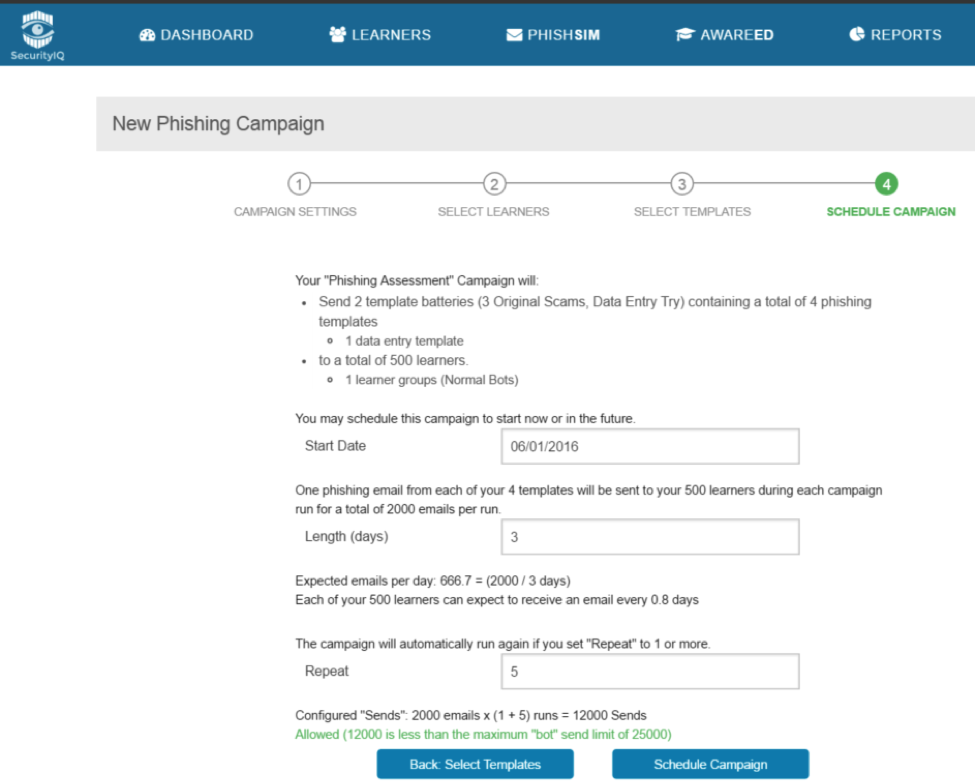
Task: Click the Start Date input field
Action: [x=649, y=447]
